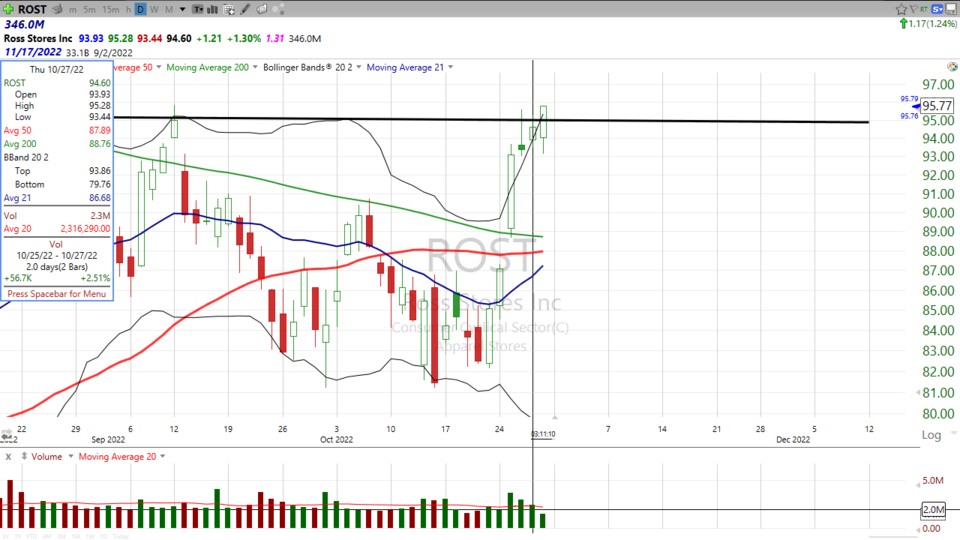Click the Ross Stores Inc company name
960x540 pixels.
(x=38, y=39)
